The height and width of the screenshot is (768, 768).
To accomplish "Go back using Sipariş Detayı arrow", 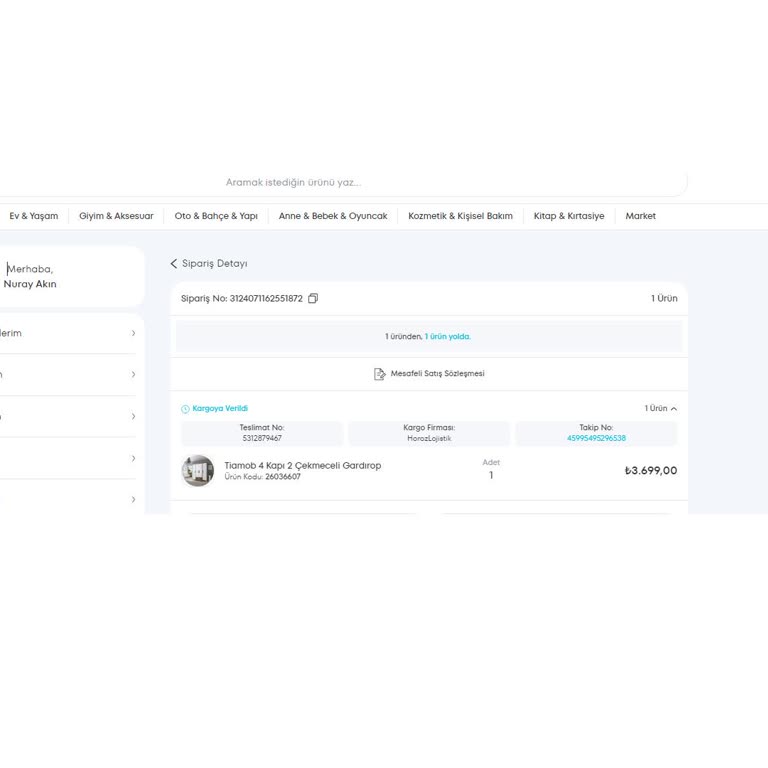I will click(x=173, y=264).
